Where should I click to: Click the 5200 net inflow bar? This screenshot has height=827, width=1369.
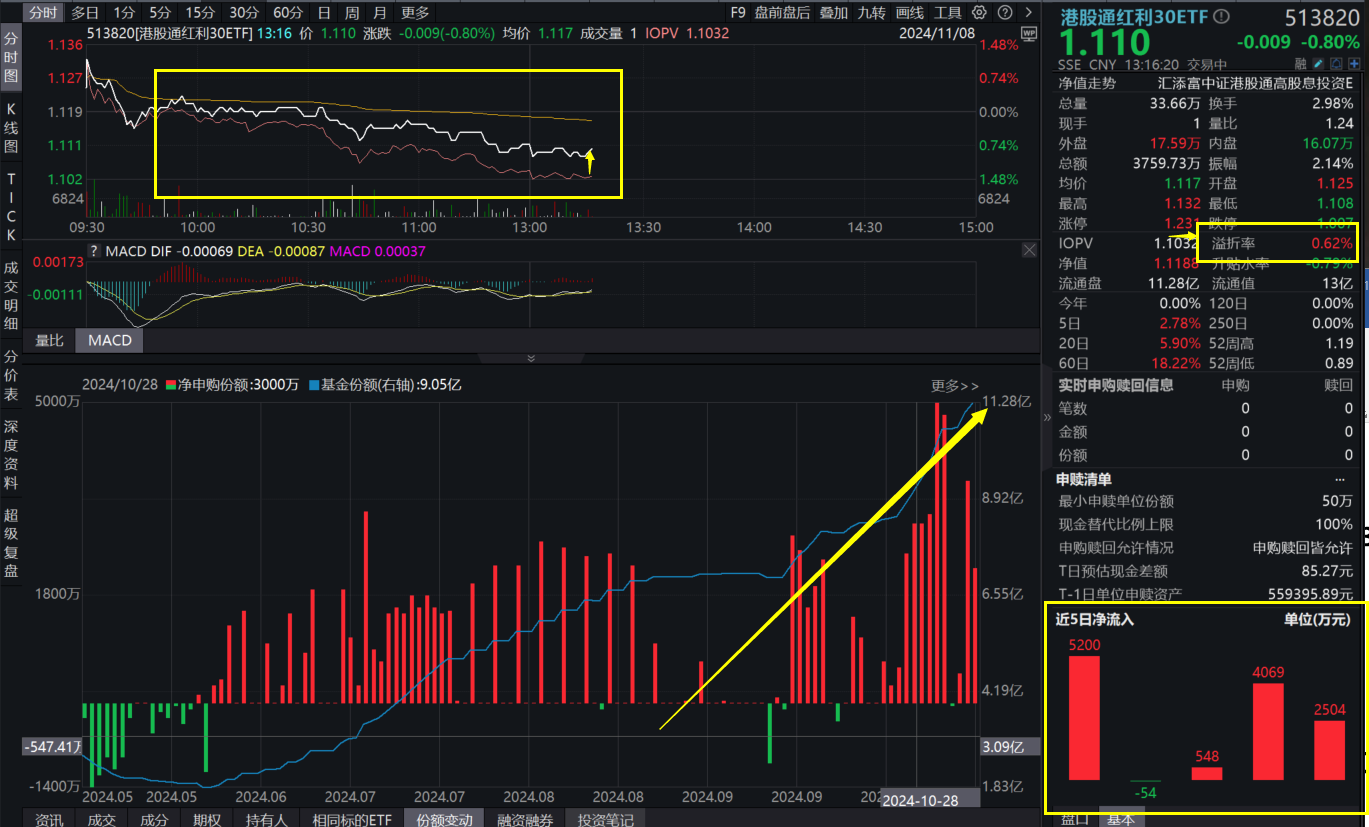(1084, 717)
